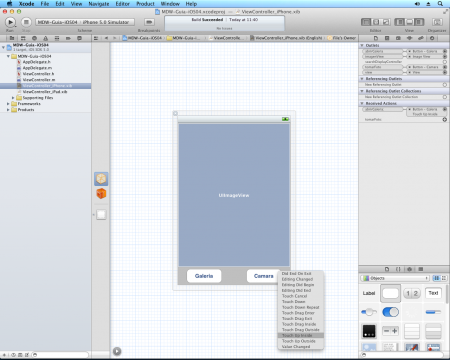Image resolution: width=450 pixels, height=360 pixels.
Task: Select the UIImageView on canvas
Action: [x=234, y=195]
